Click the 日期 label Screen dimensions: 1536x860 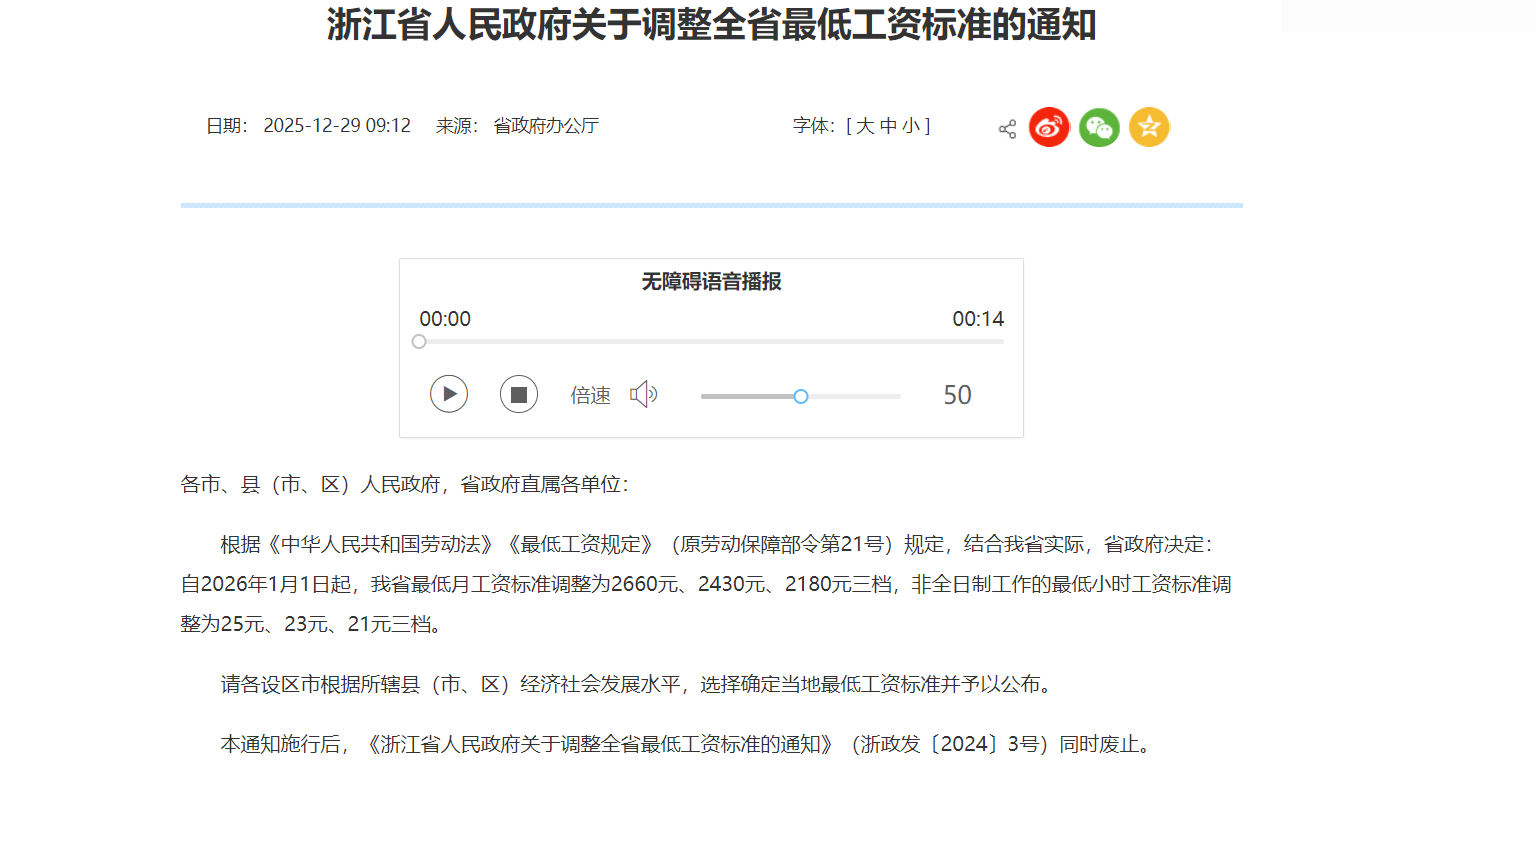(x=226, y=125)
